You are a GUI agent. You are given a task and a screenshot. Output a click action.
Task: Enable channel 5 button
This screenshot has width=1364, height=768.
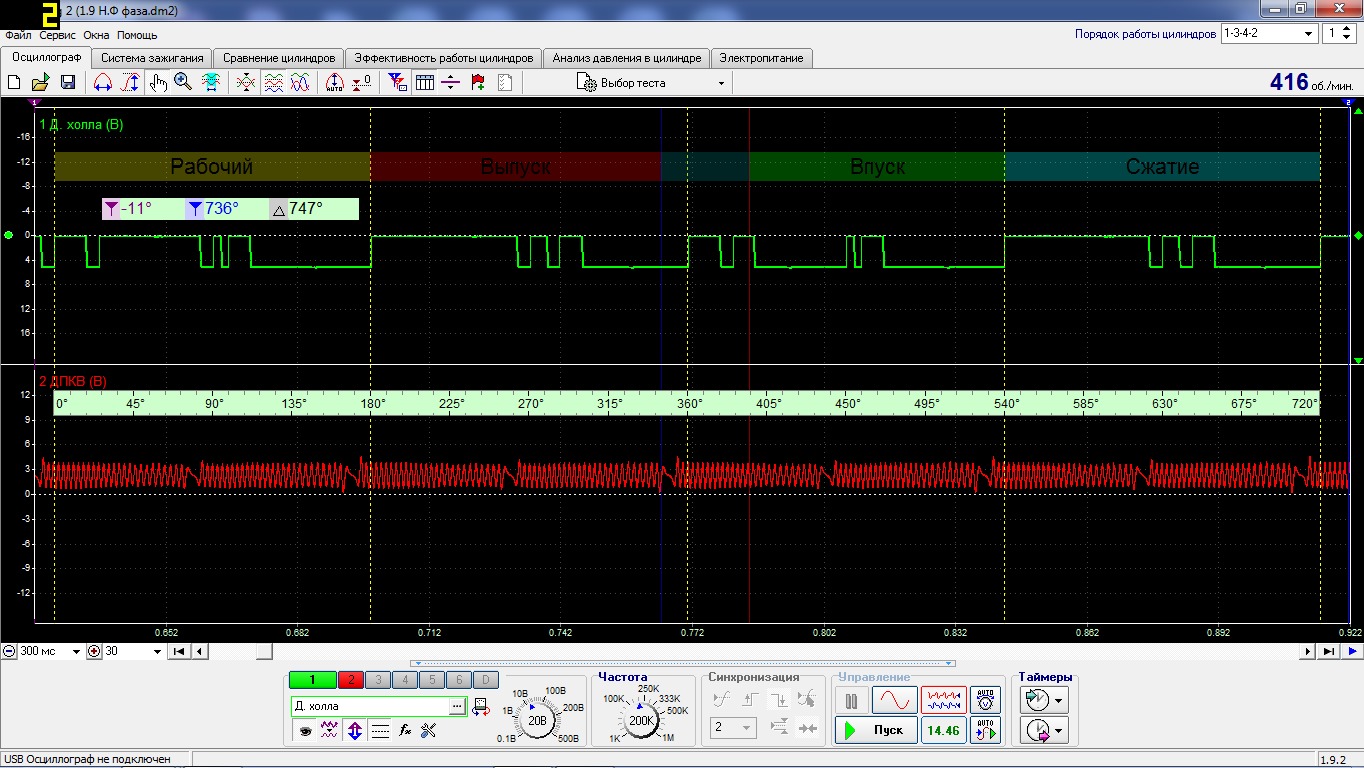tap(431, 680)
